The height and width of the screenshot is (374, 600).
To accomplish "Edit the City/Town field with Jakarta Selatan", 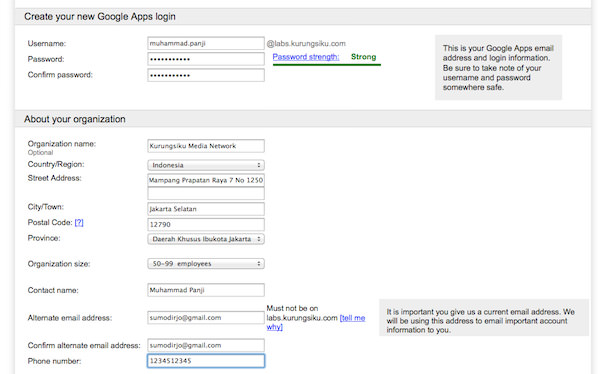I will point(206,209).
